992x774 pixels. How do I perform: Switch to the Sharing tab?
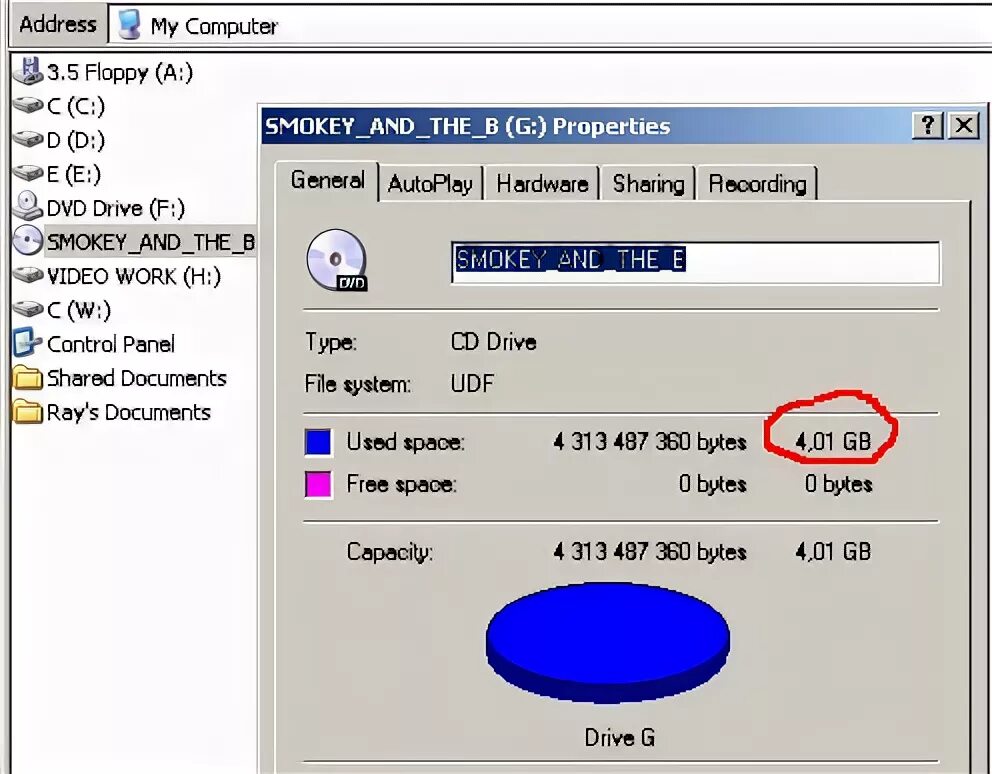646,183
